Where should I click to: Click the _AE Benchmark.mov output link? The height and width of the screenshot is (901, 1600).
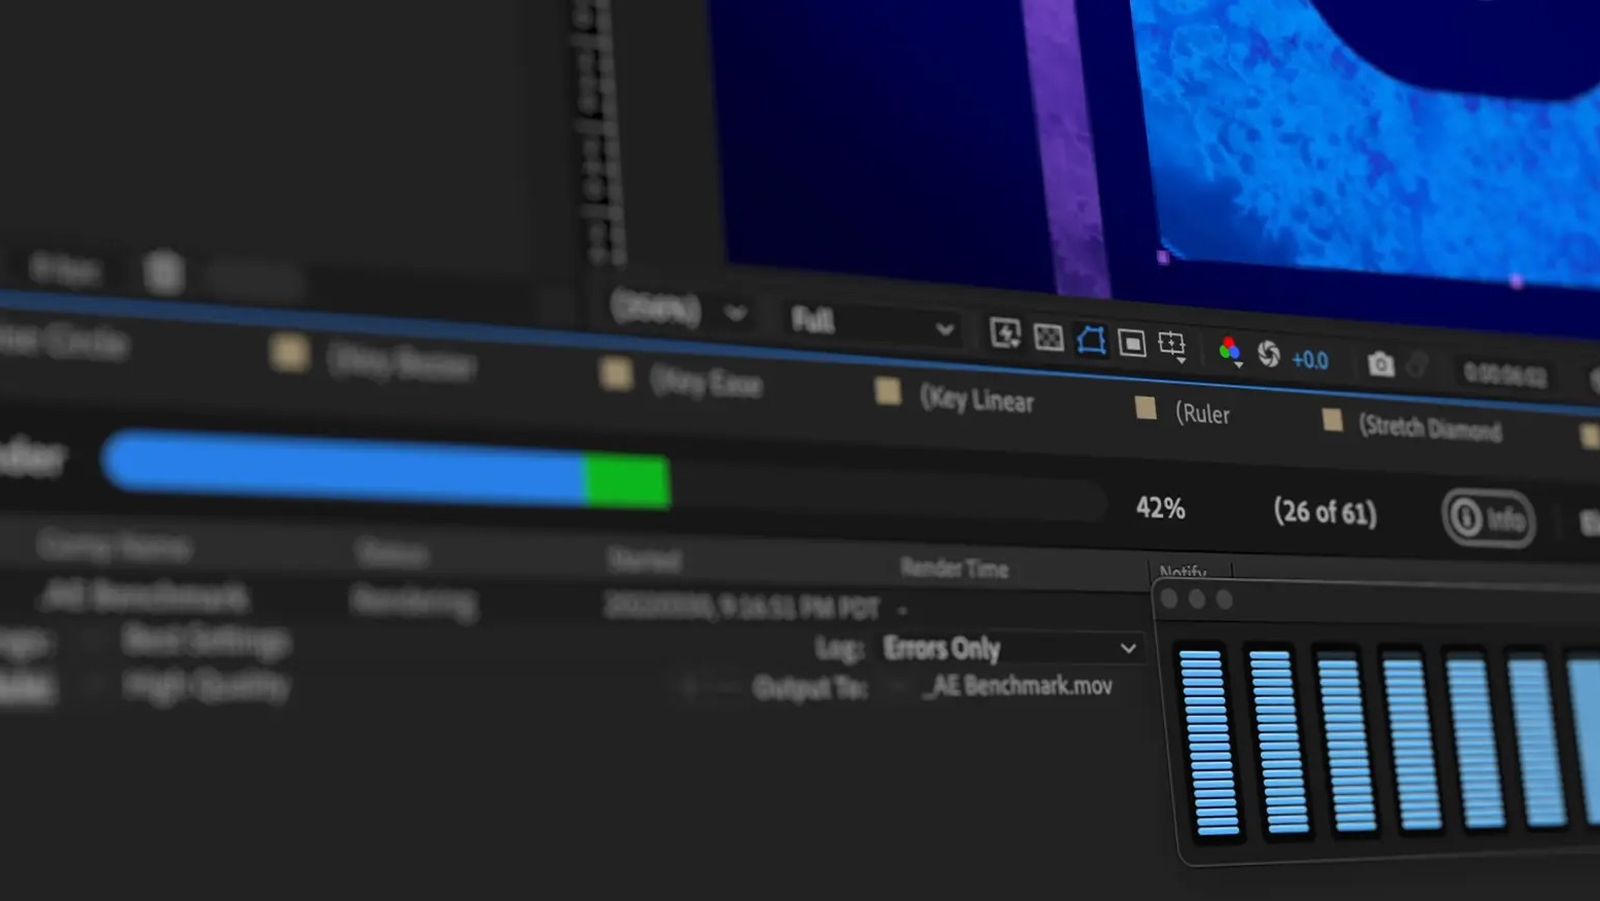pos(1021,686)
